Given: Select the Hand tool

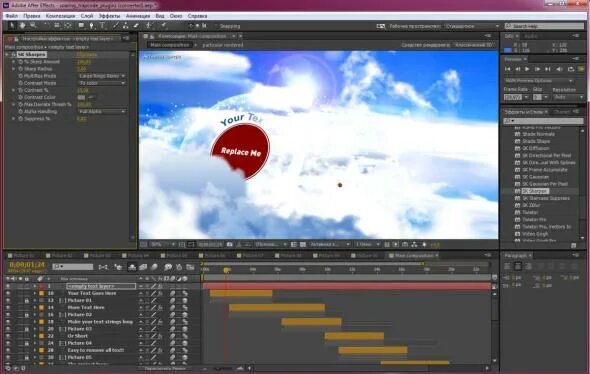Looking at the screenshot, I should pyautogui.click(x=22, y=25).
